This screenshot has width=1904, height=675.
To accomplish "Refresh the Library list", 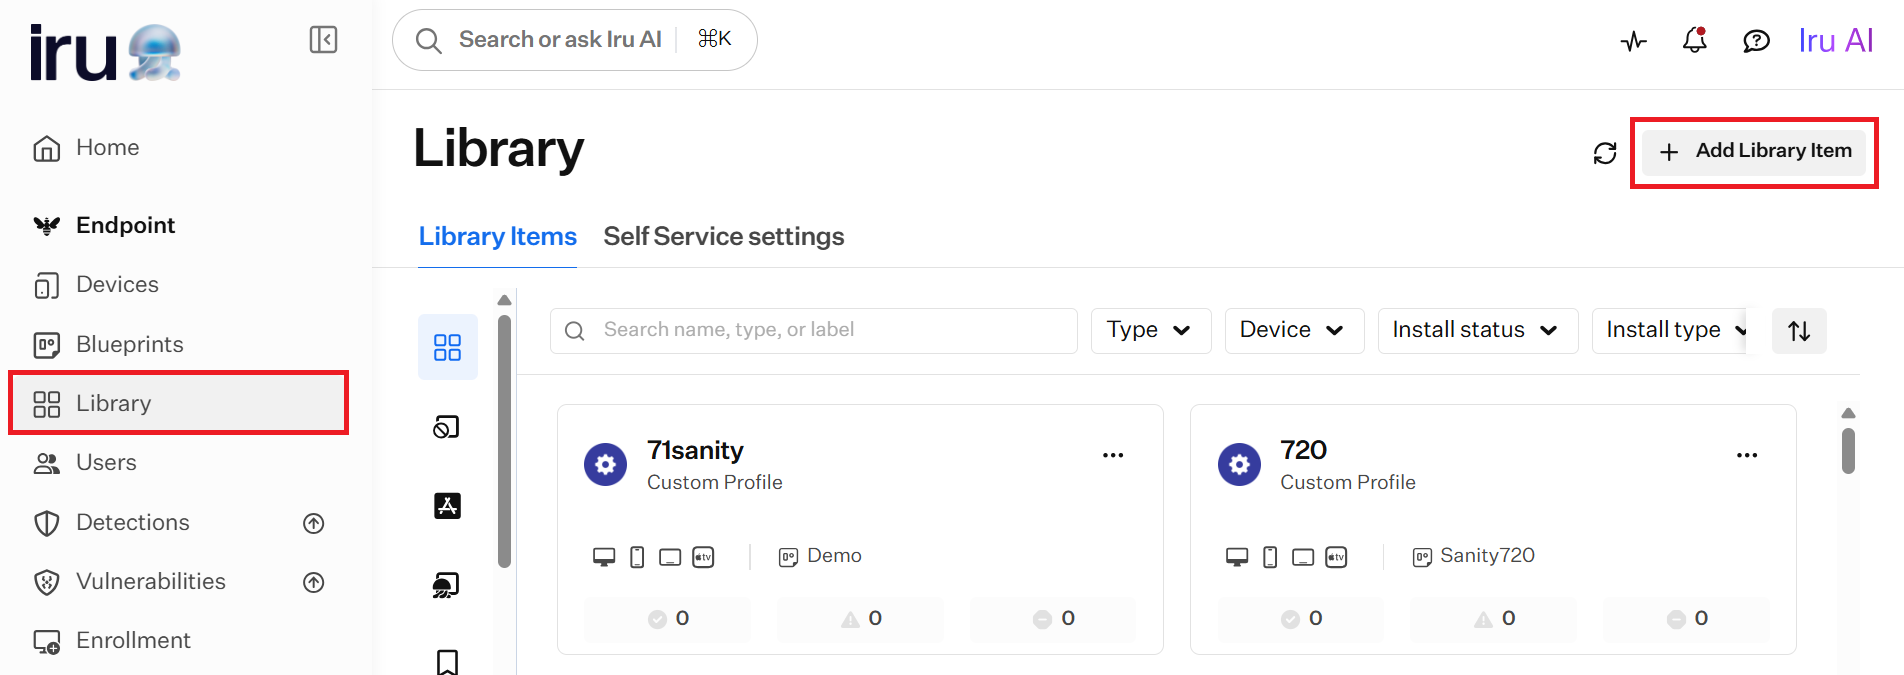I will (1605, 153).
